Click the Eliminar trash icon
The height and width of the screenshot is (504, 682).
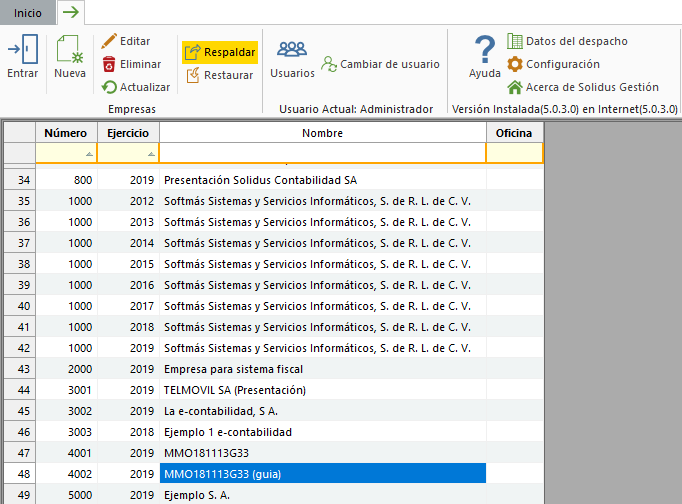click(x=110, y=64)
